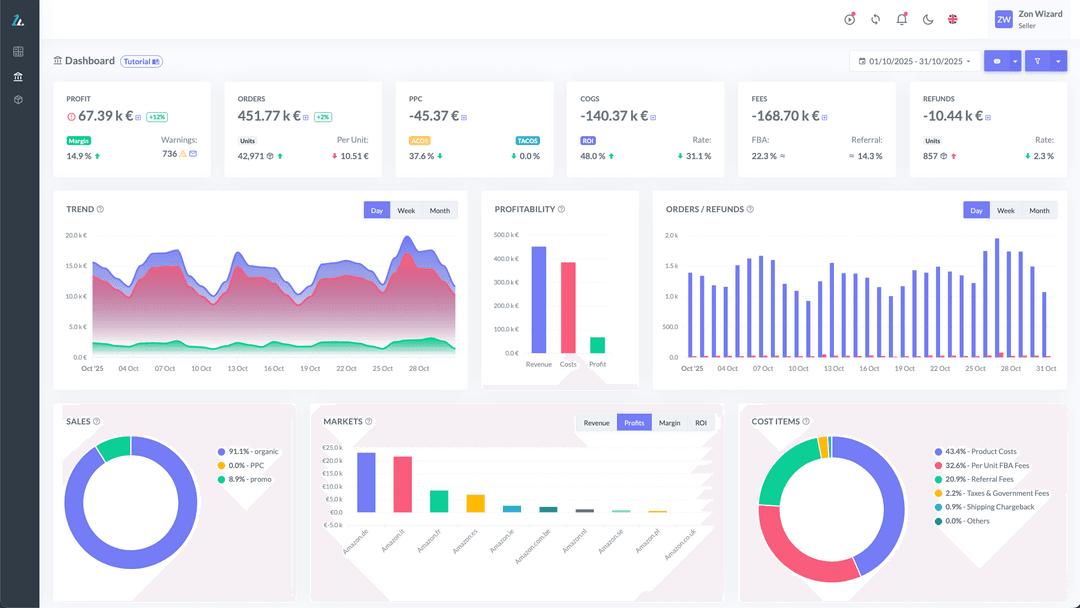Show help for the TREND chart
This screenshot has width=1080, height=608.
pos(101,209)
